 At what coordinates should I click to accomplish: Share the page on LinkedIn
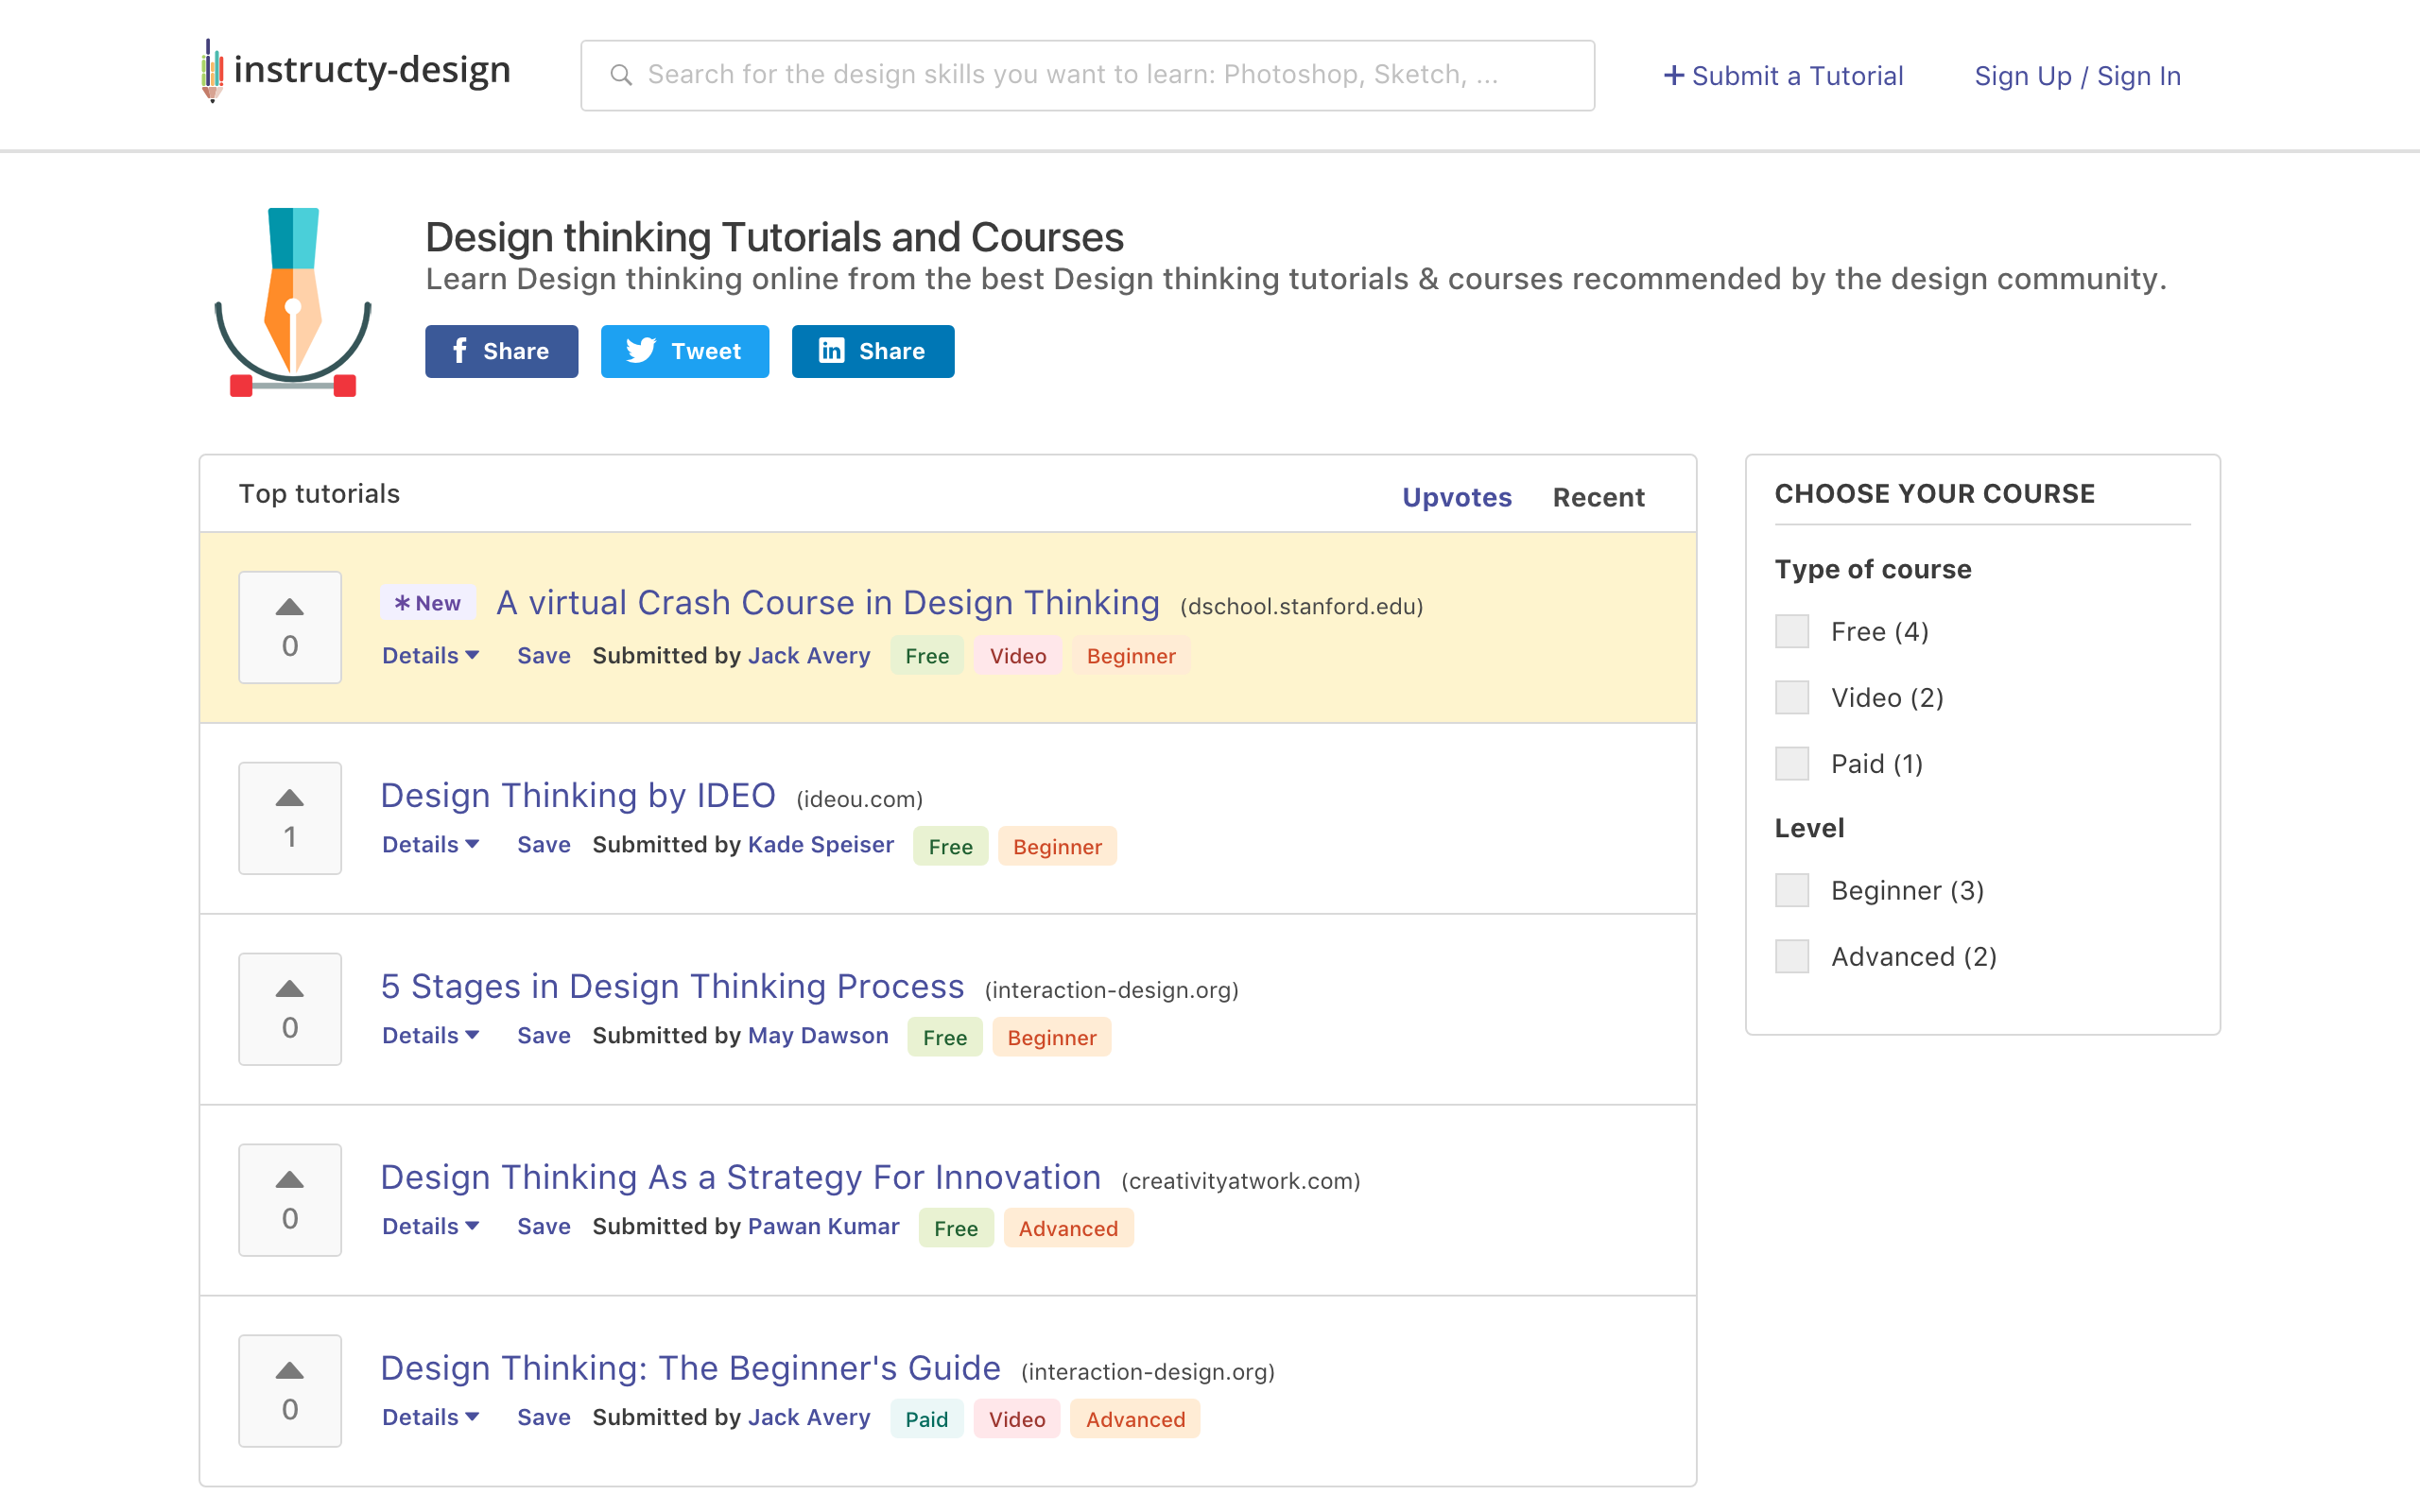(x=872, y=351)
